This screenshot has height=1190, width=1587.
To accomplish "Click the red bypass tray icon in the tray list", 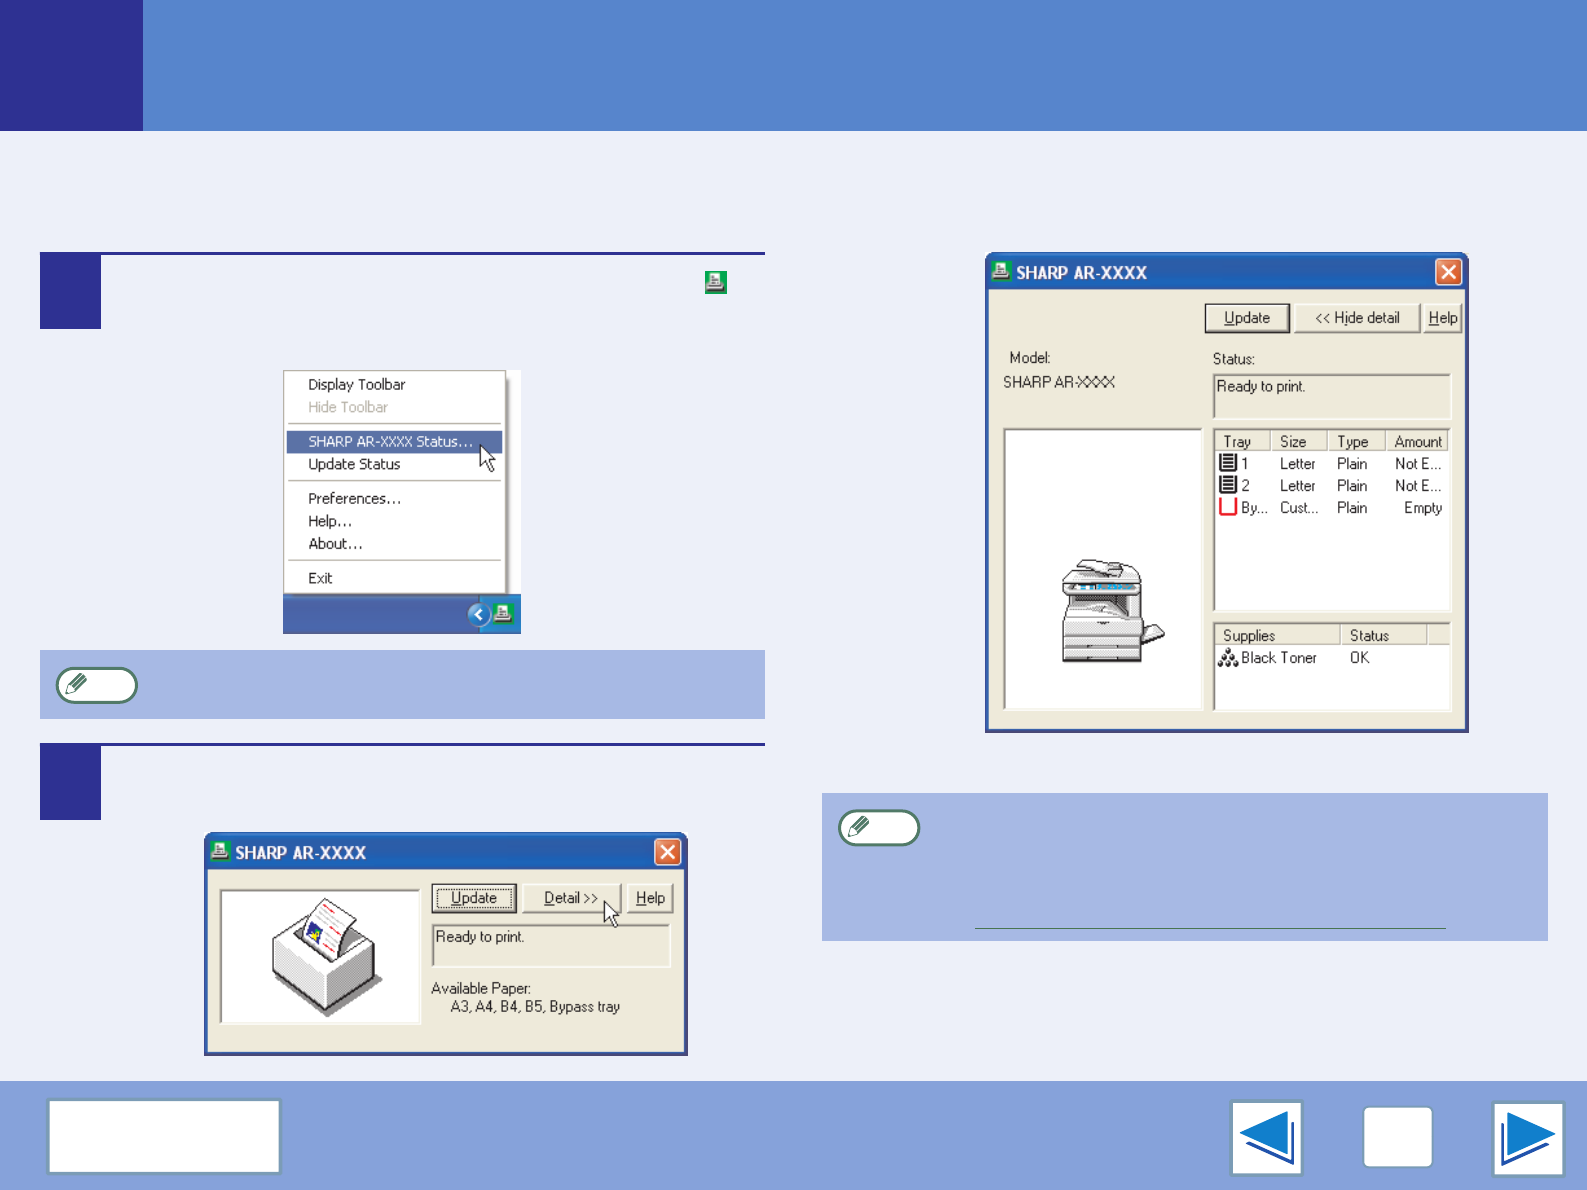I will click(1228, 507).
